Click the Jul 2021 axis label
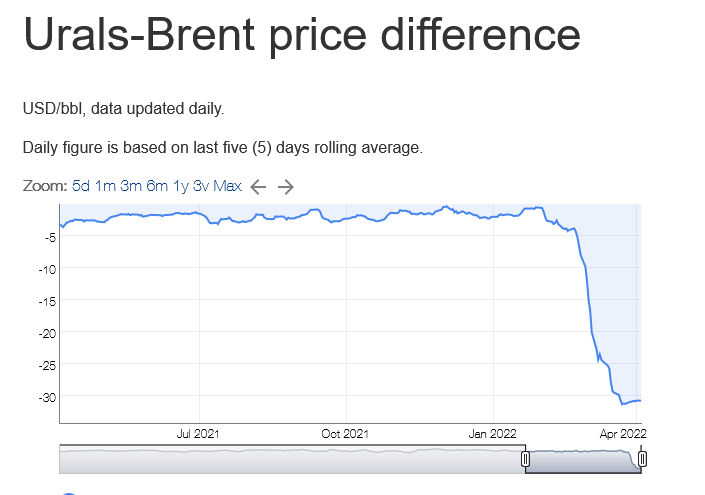 pos(198,434)
